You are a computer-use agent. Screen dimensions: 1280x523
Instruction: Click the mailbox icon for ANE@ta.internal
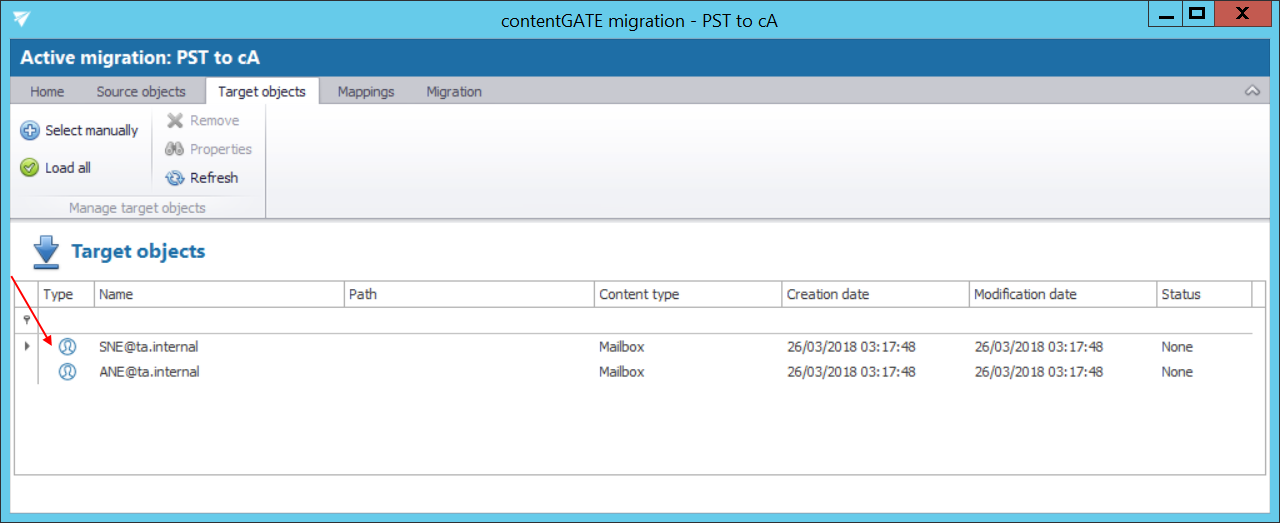coord(67,372)
